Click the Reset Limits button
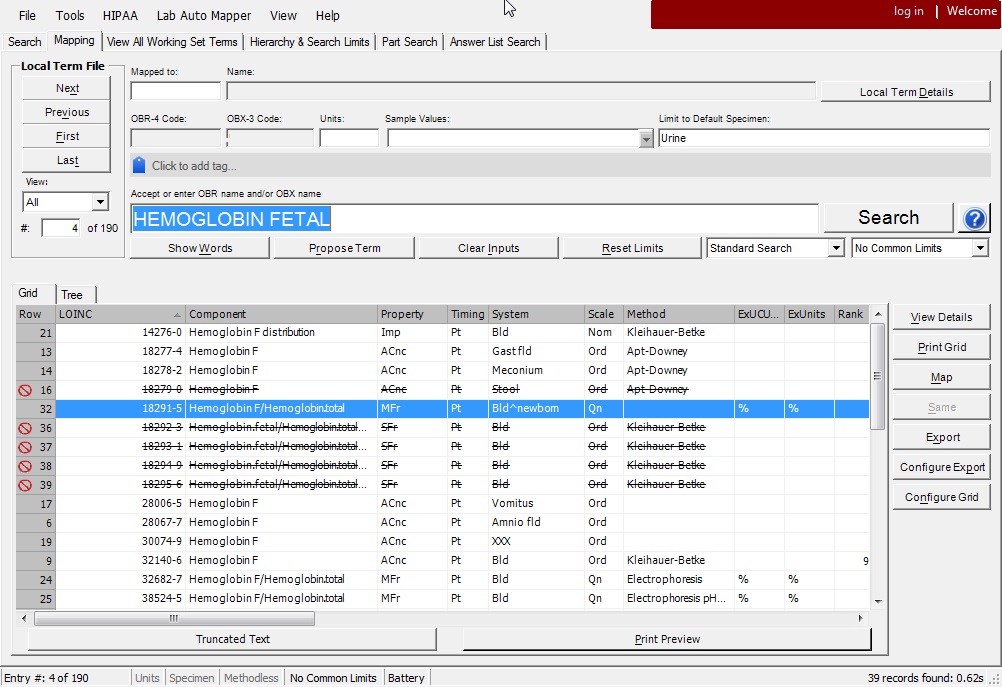The height and width of the screenshot is (687, 1002). (632, 248)
